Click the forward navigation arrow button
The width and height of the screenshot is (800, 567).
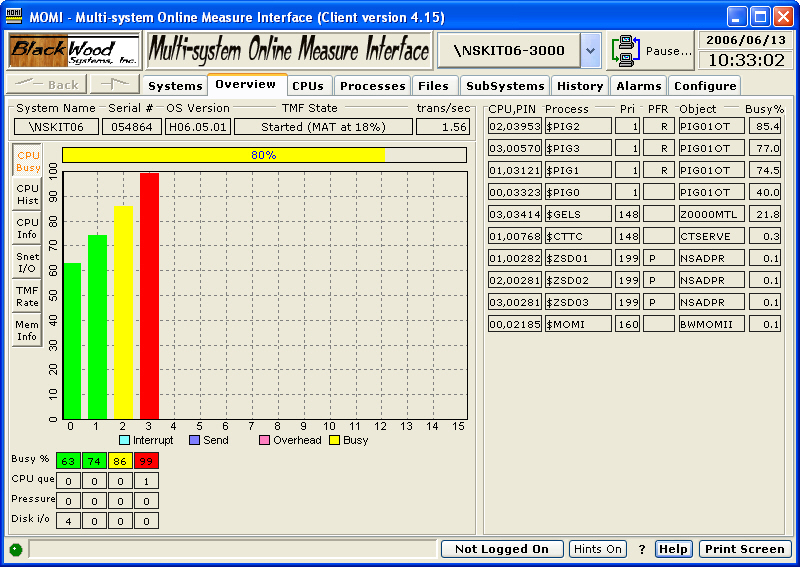tap(115, 84)
